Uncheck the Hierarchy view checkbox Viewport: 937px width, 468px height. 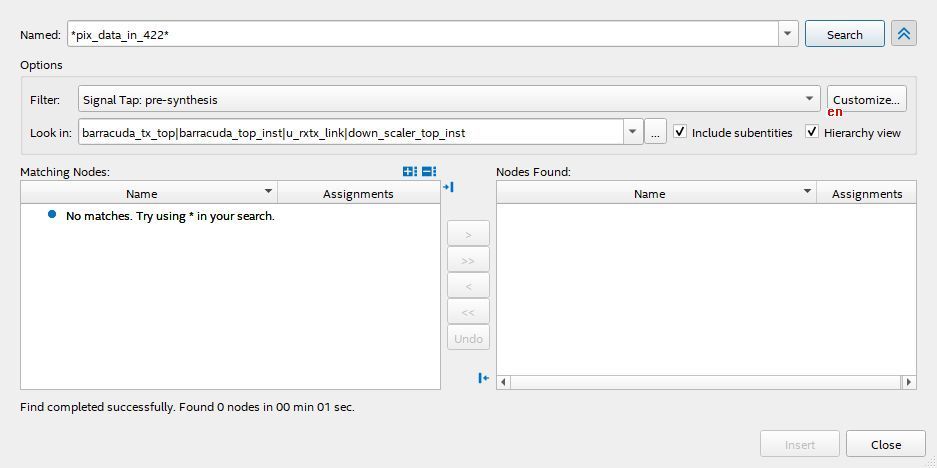tap(812, 132)
